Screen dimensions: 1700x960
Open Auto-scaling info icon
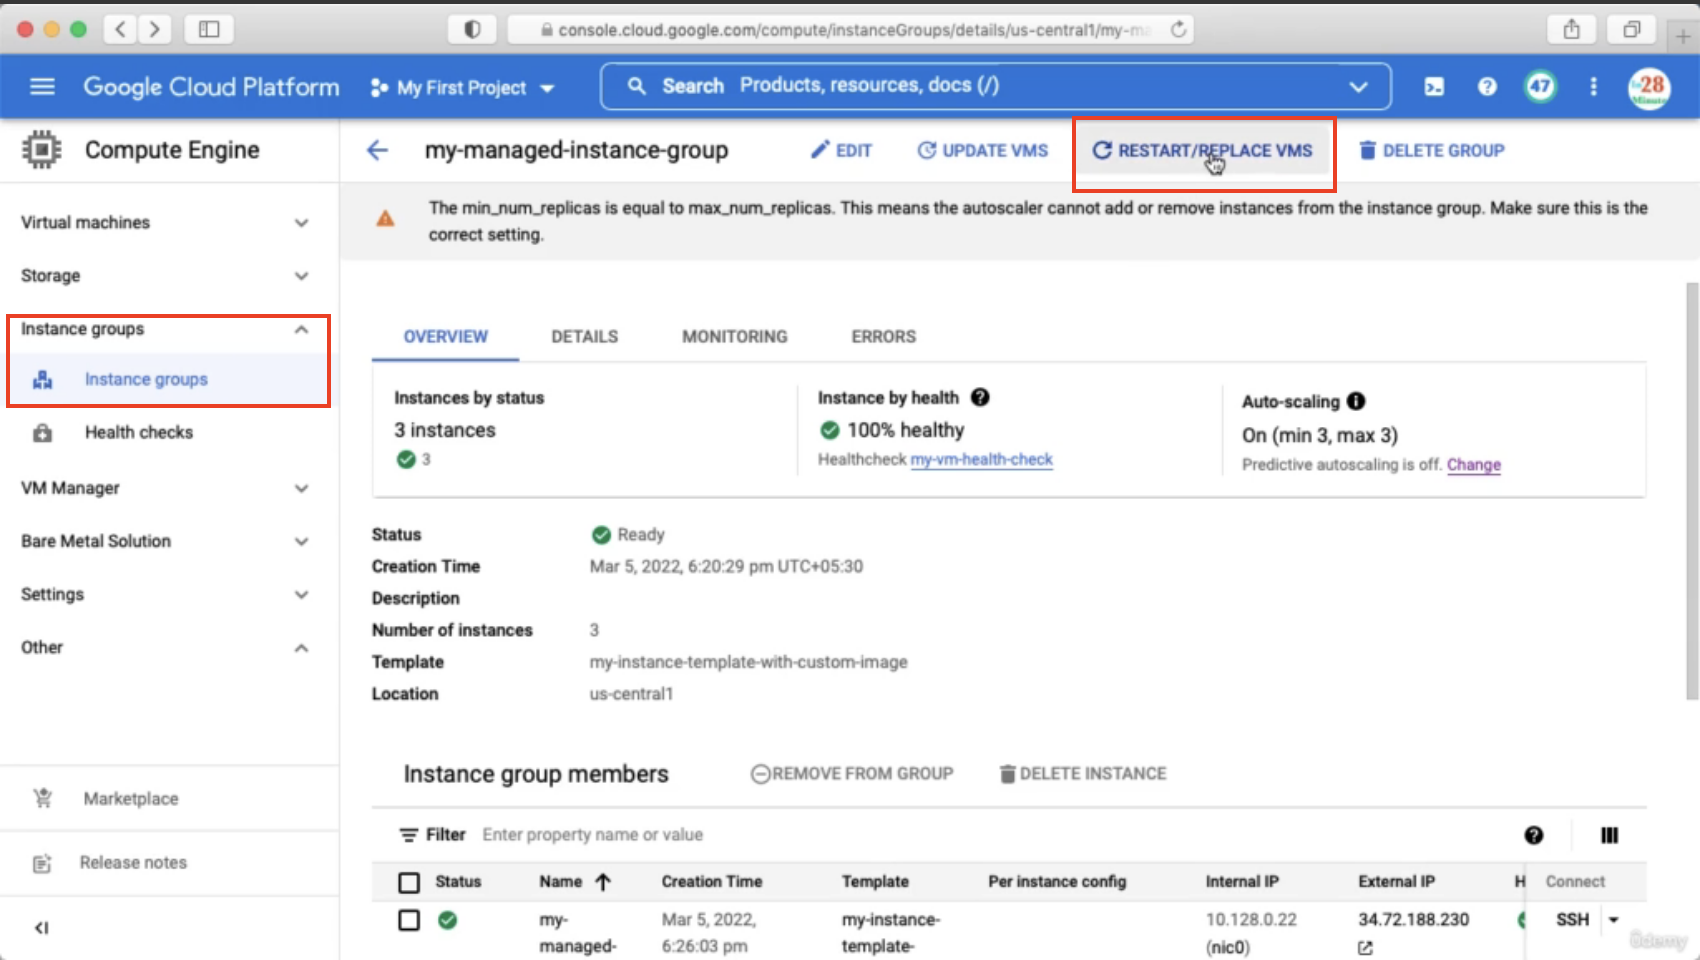coord(1356,401)
